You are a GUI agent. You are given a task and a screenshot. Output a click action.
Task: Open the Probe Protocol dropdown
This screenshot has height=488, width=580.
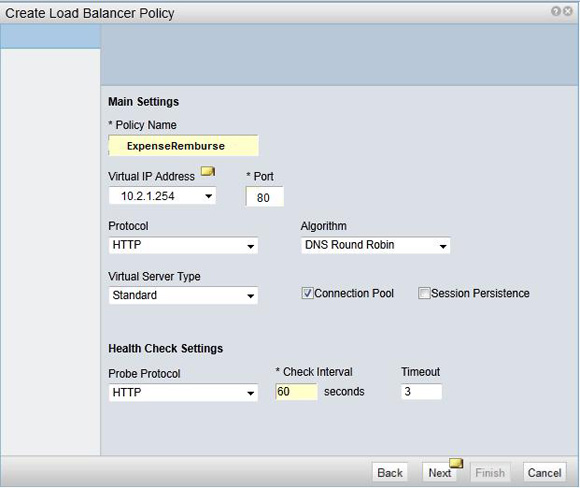click(183, 392)
